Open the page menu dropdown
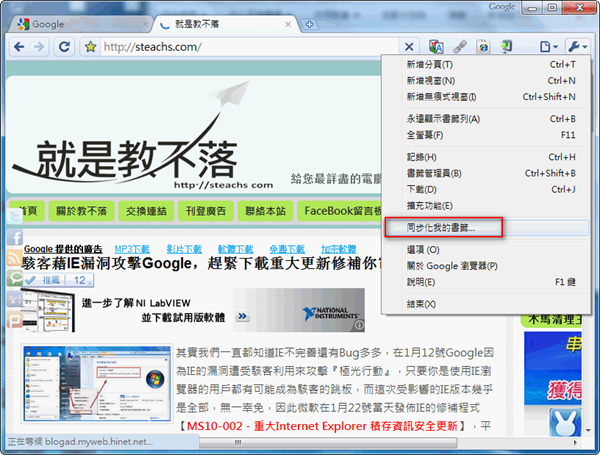Screen dimensions: 600x455 pyautogui.click(x=548, y=47)
